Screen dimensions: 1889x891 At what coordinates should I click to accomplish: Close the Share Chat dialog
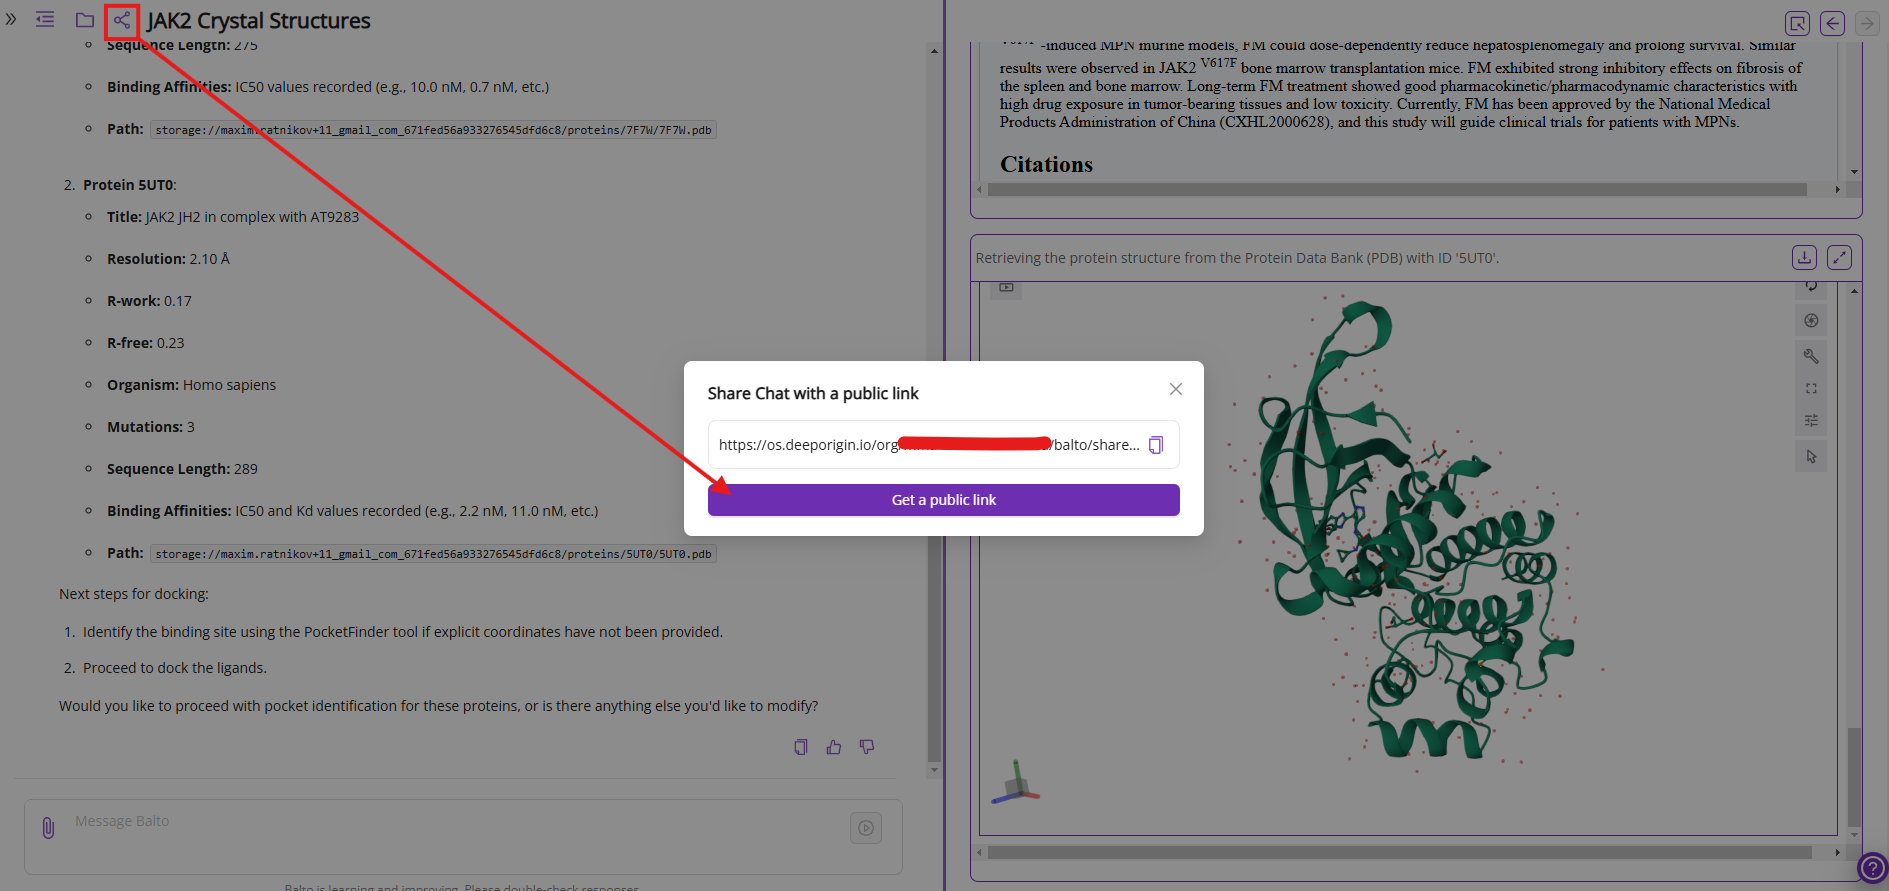(x=1176, y=389)
